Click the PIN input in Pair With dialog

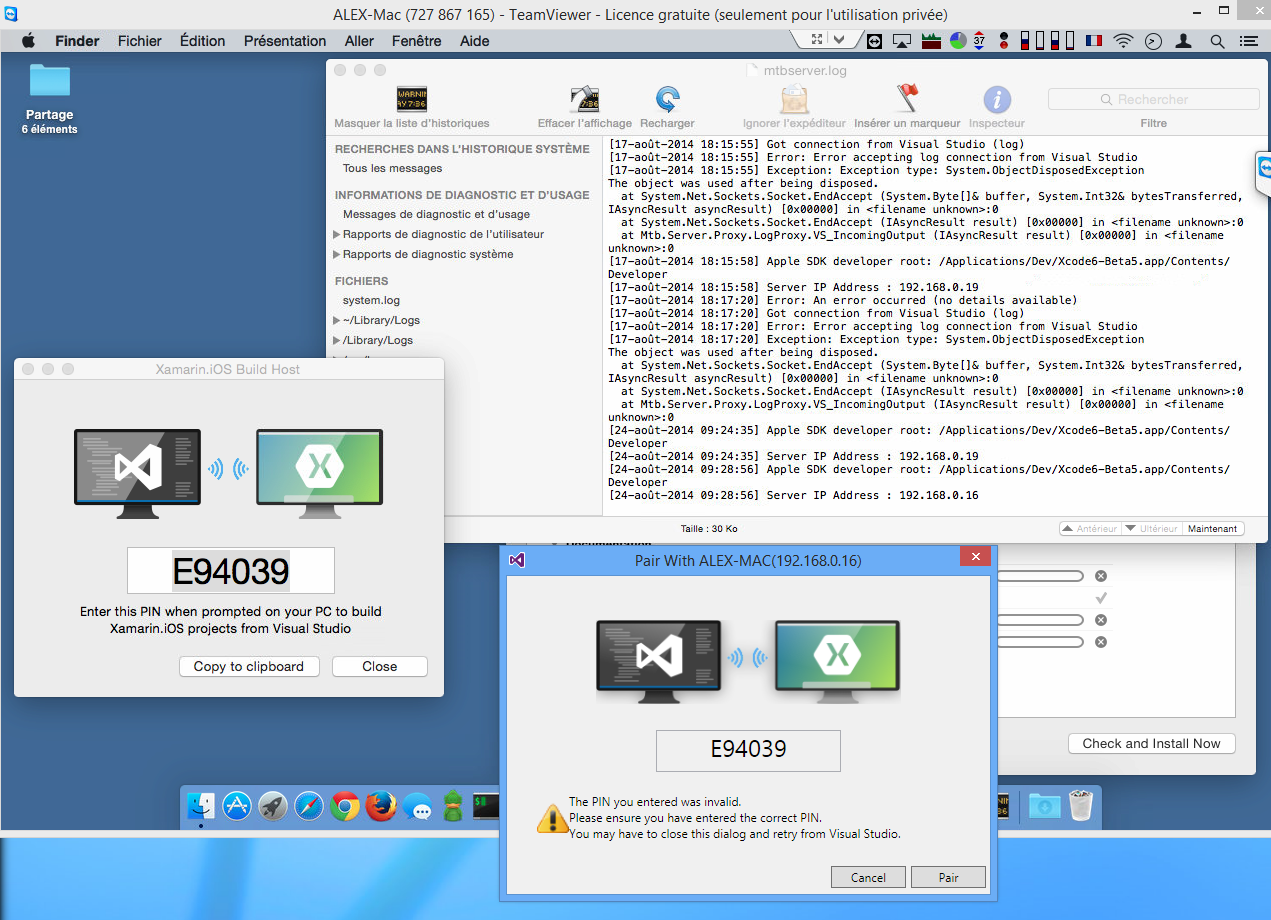point(748,750)
